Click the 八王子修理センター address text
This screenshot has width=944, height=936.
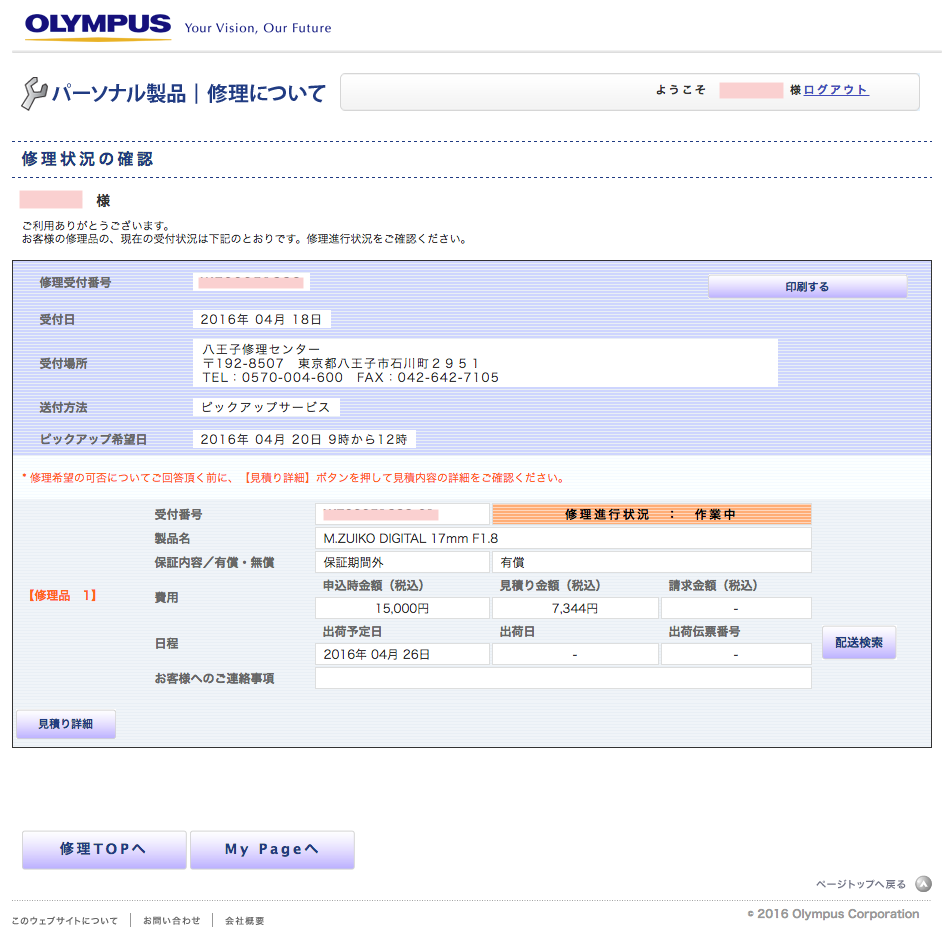(x=350, y=363)
